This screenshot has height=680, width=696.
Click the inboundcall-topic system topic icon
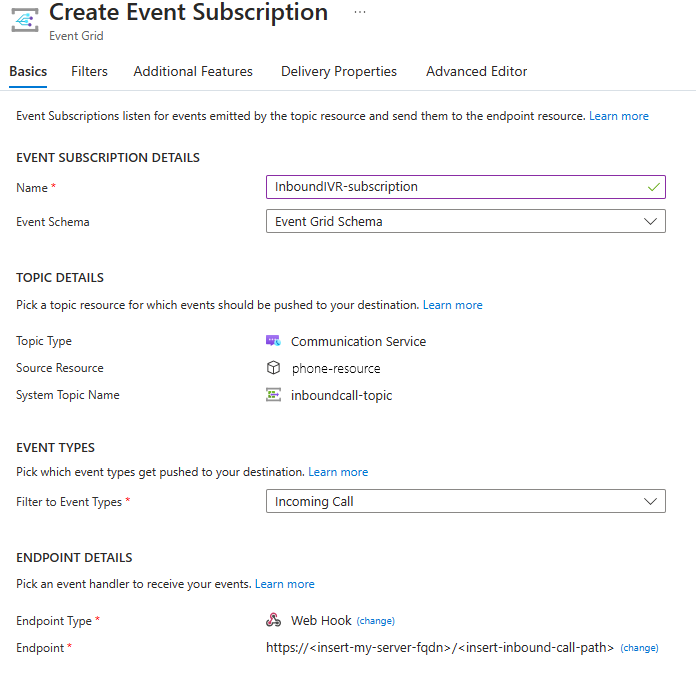[273, 395]
